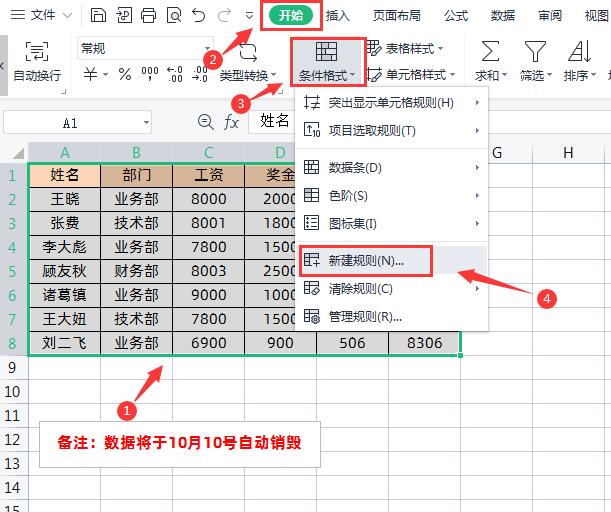This screenshot has width=611, height=512.
Task: Switch to the 公式 ribbon tab
Action: (x=456, y=16)
